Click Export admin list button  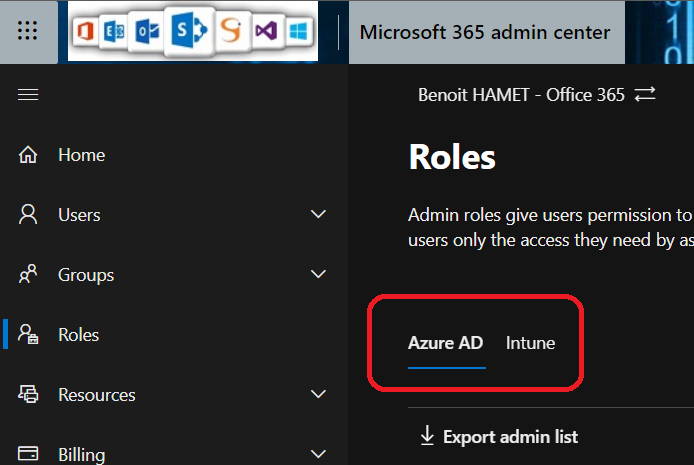(510, 436)
